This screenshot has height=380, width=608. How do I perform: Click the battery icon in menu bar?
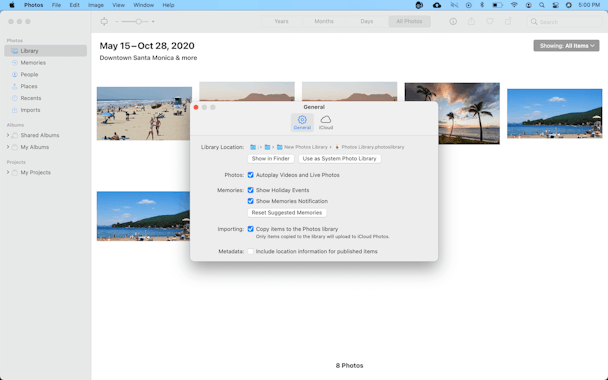(497, 5)
